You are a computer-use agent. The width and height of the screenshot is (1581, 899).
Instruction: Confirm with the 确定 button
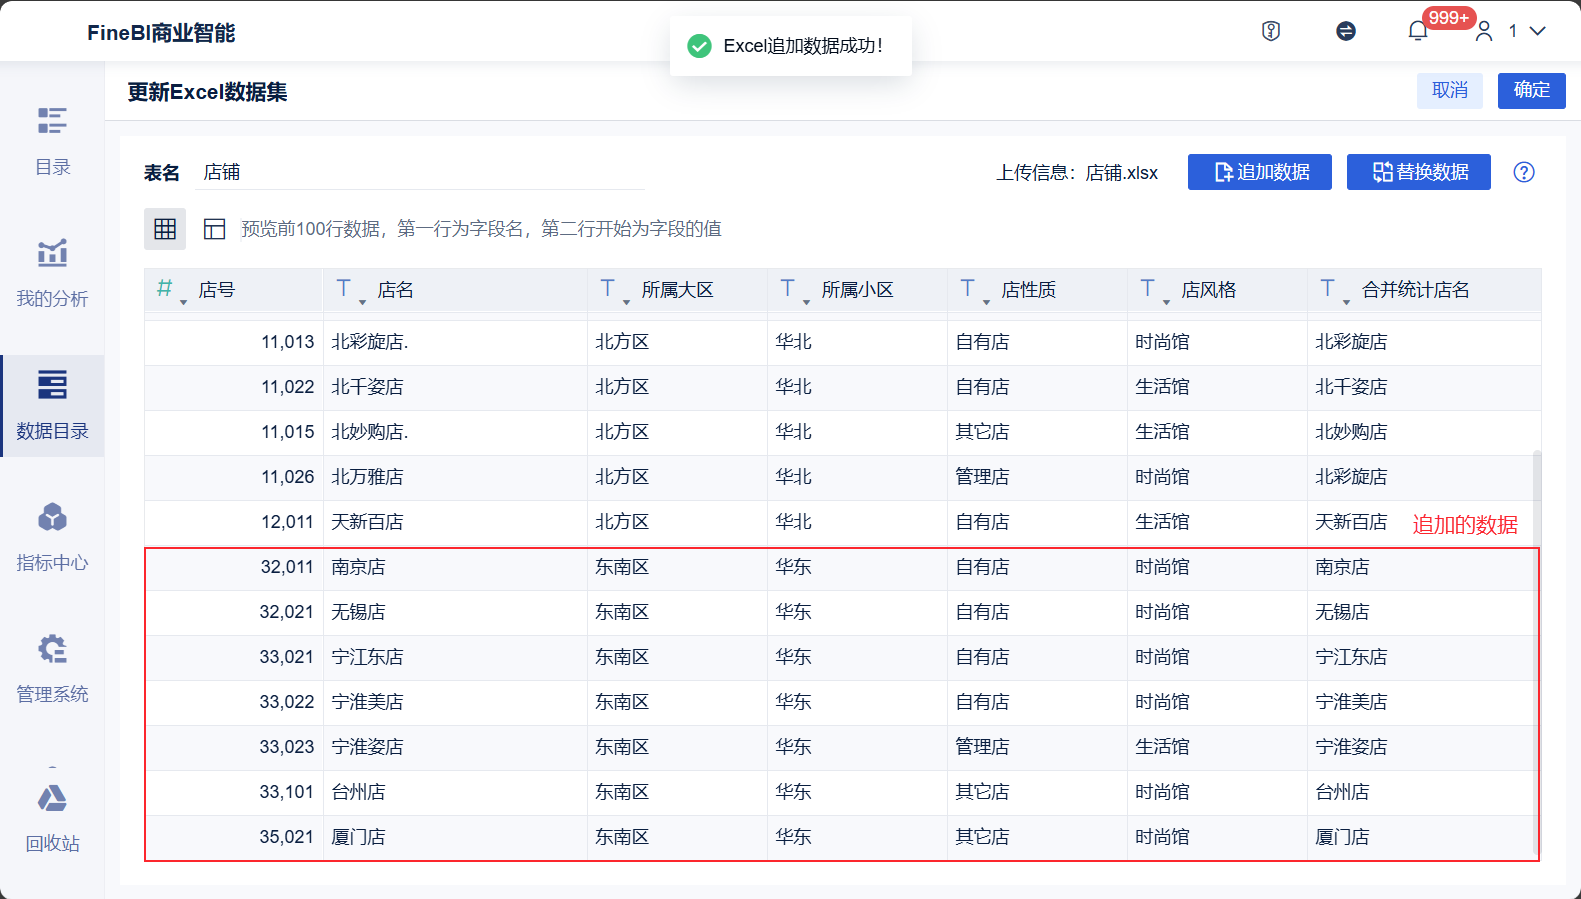[x=1532, y=91]
